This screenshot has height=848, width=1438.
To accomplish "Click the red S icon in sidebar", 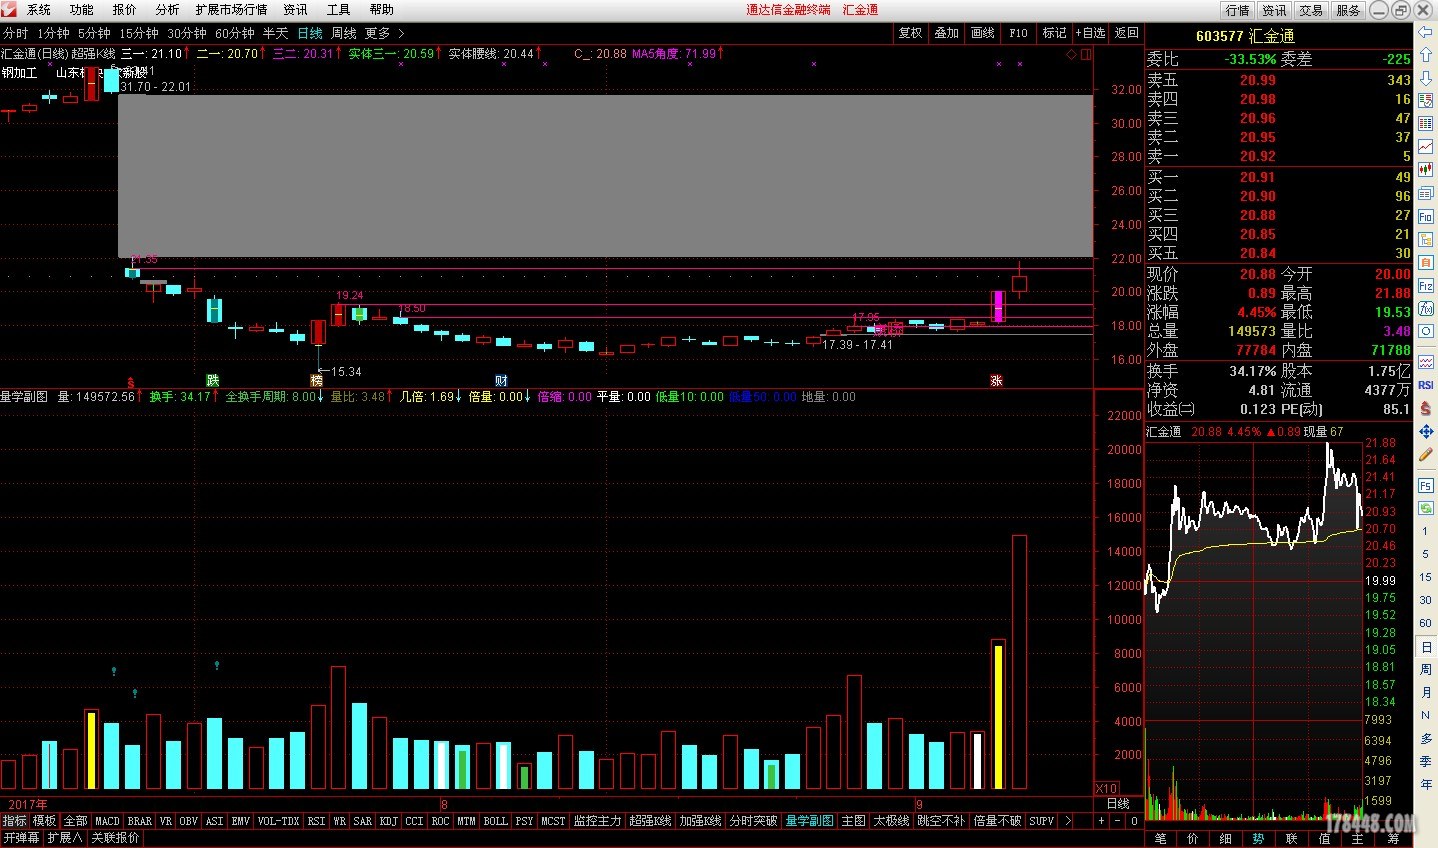I will coord(1426,408).
